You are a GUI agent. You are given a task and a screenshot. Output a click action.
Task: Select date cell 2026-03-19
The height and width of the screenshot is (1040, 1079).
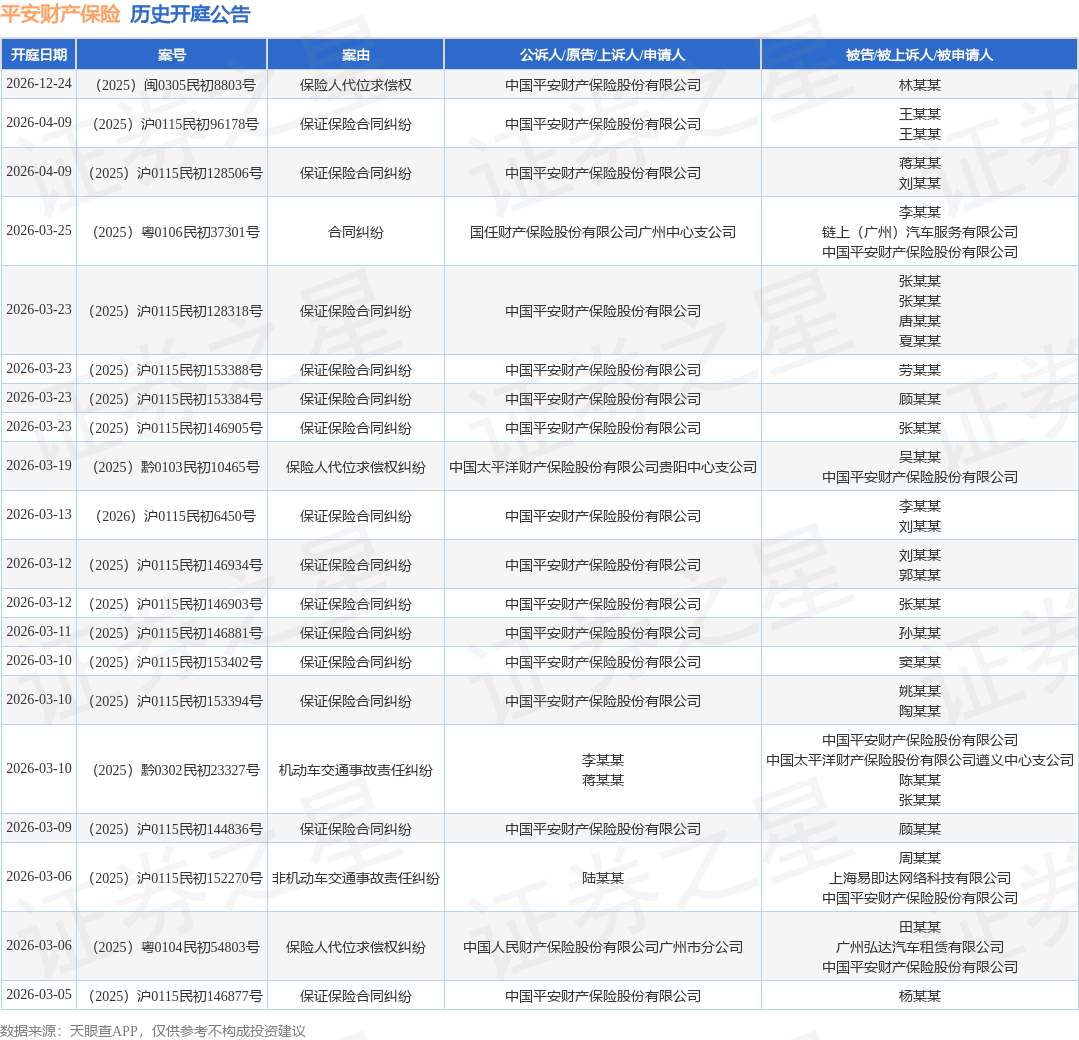tap(39, 466)
